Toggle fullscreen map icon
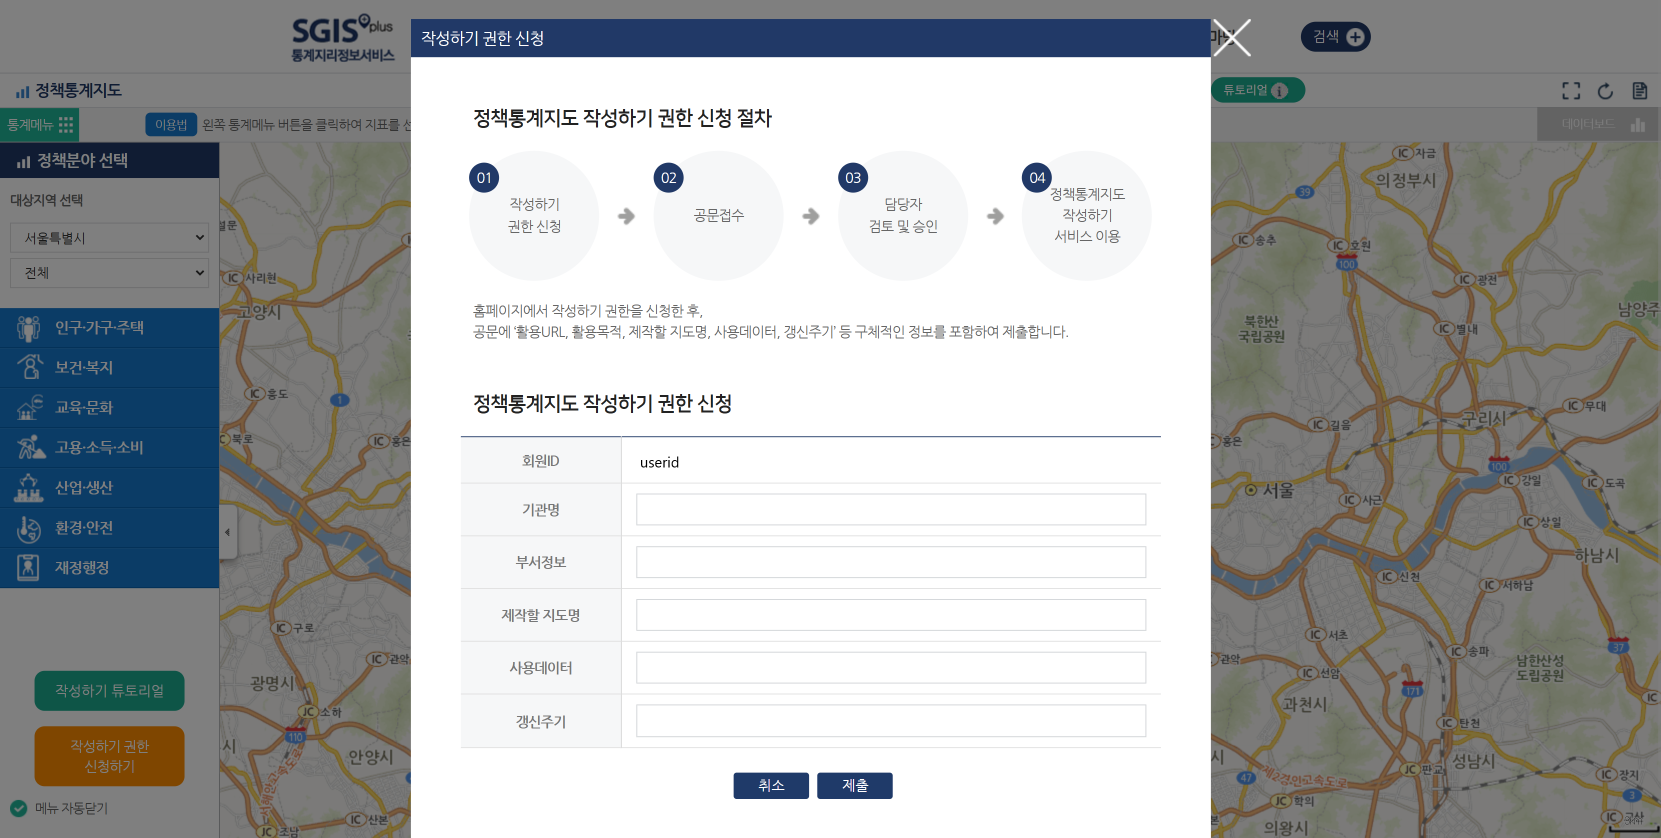Image resolution: width=1661 pixels, height=838 pixels. click(x=1572, y=91)
